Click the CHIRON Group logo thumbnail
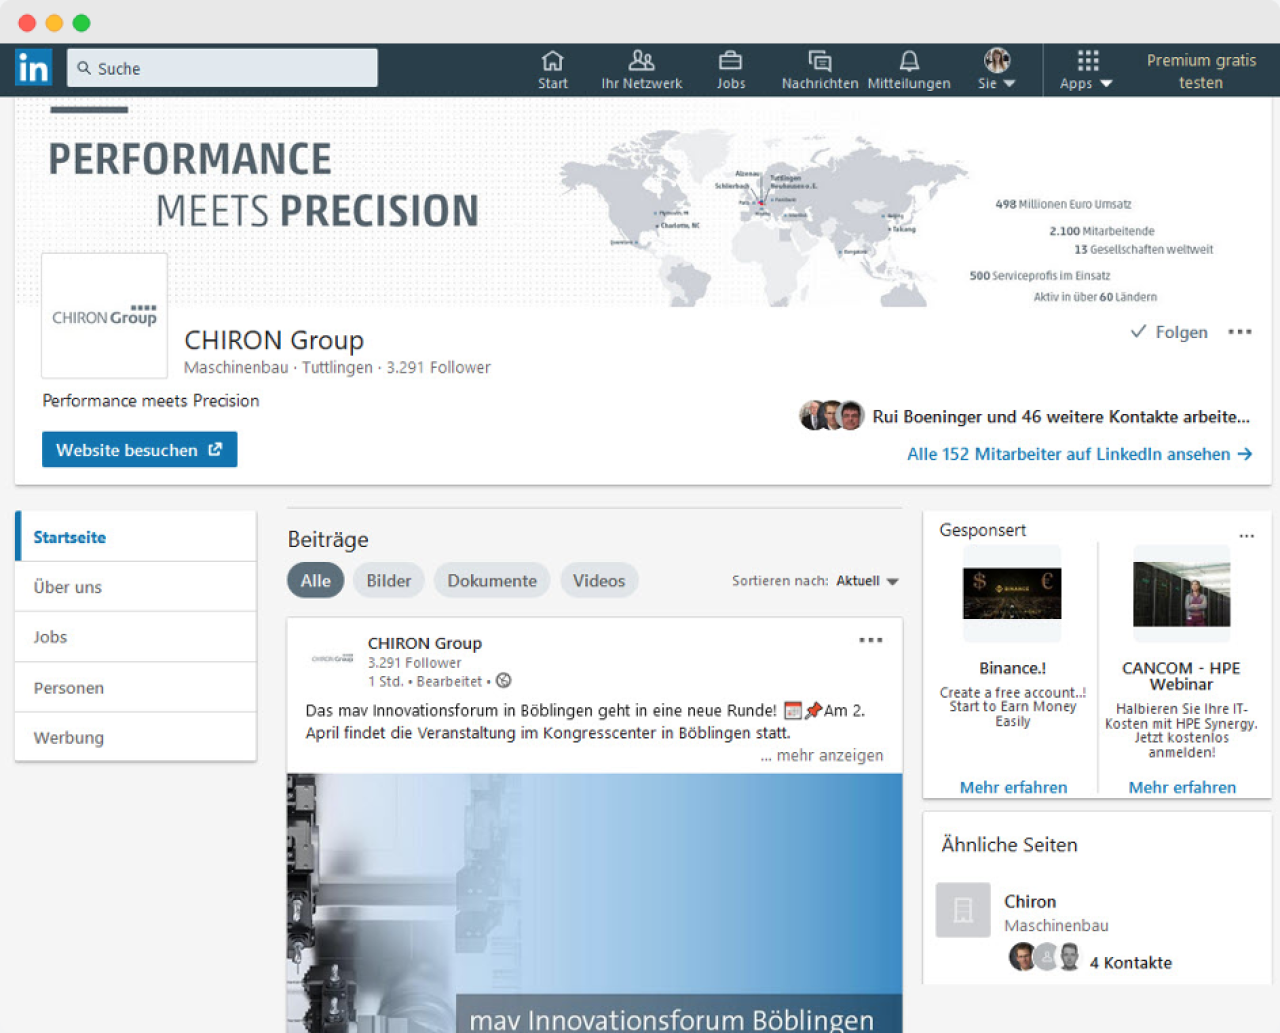This screenshot has height=1033, width=1280. (104, 316)
